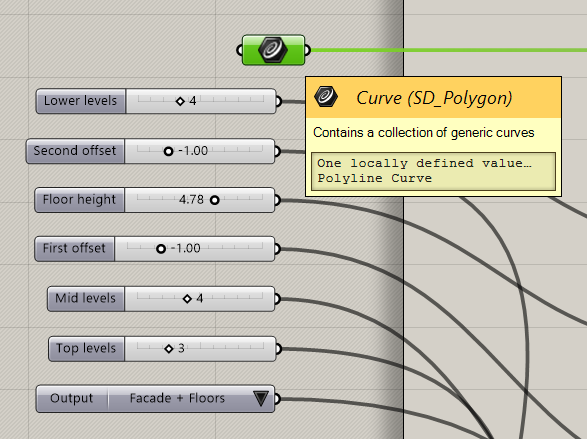Click the Polyline Curve value box
The height and width of the screenshot is (439, 587).
434,171
